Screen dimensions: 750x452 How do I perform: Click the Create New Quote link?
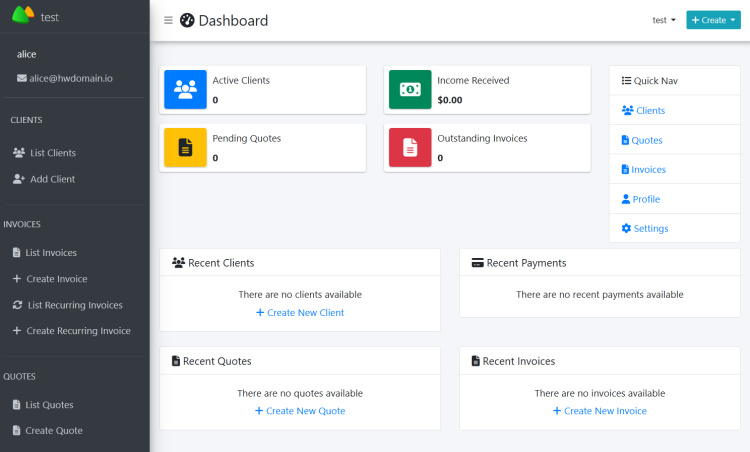pos(300,411)
